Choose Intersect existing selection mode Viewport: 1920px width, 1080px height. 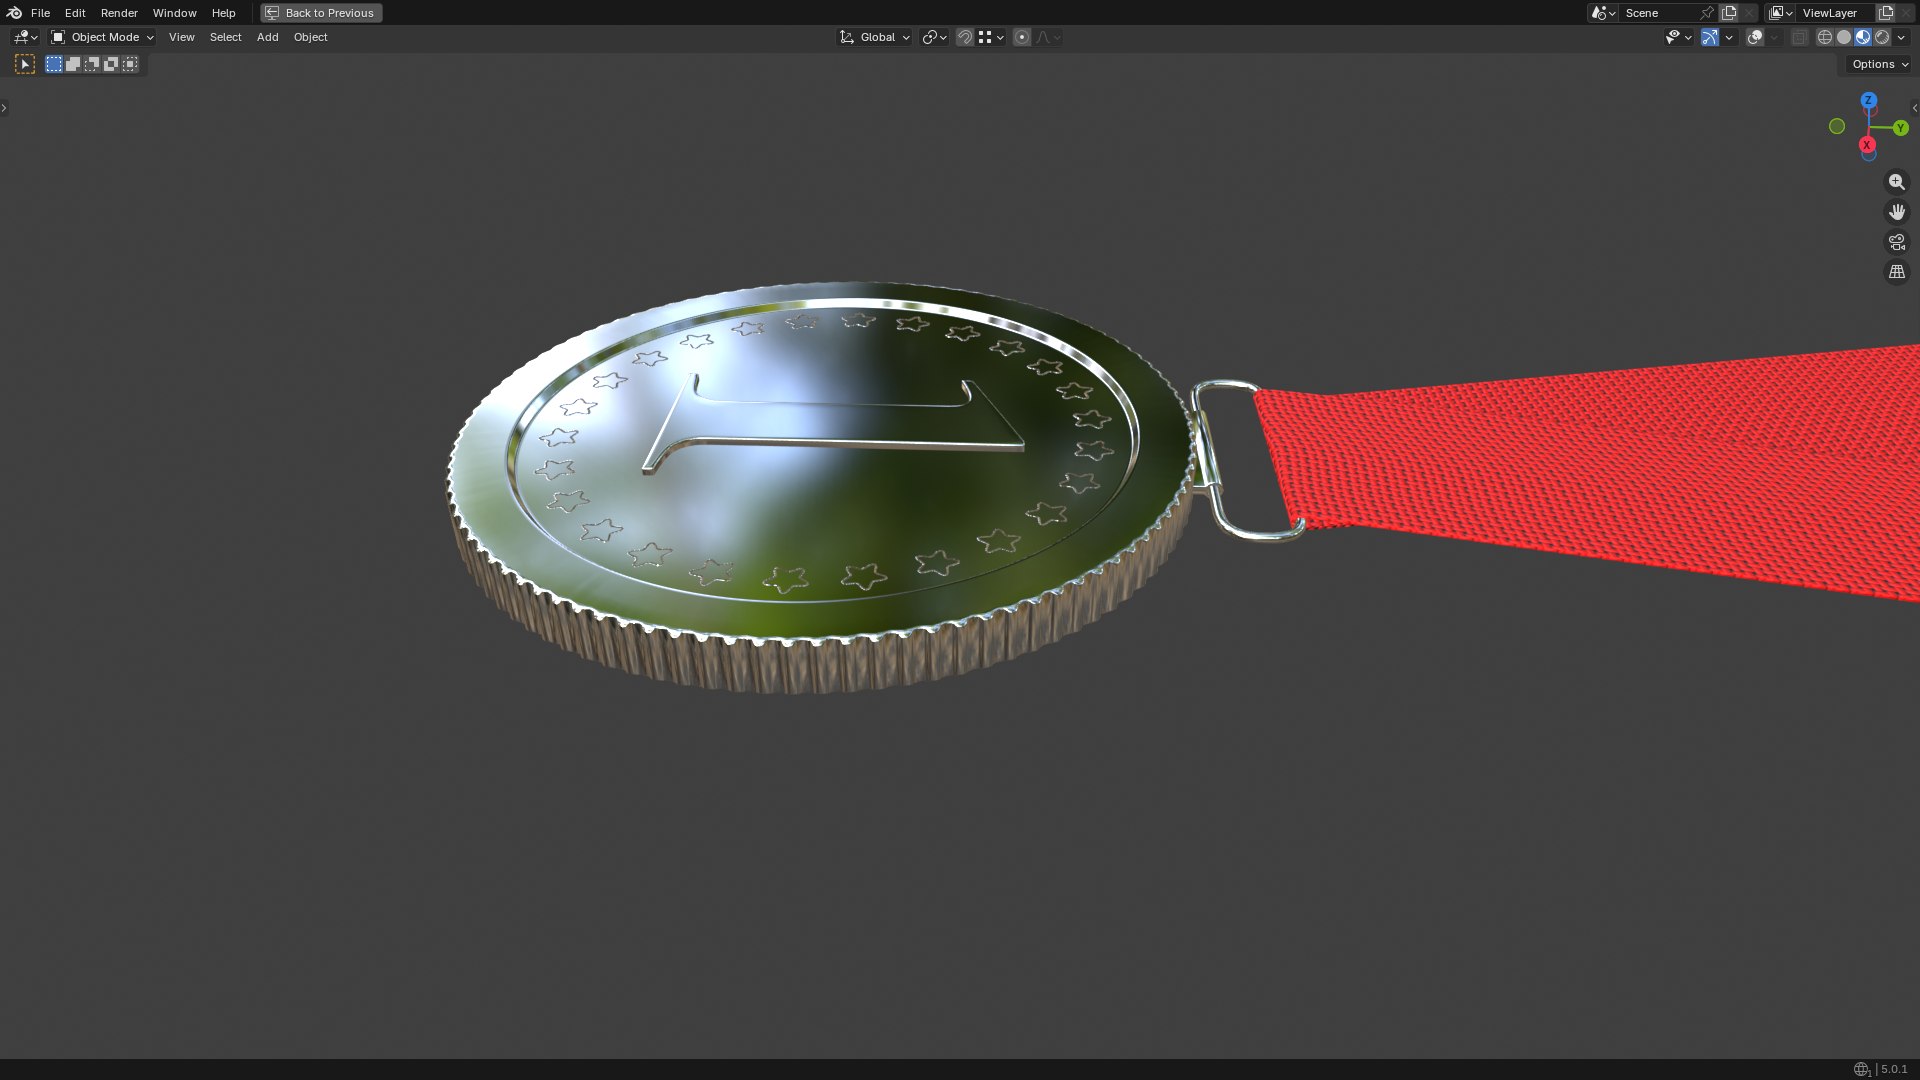(130, 64)
